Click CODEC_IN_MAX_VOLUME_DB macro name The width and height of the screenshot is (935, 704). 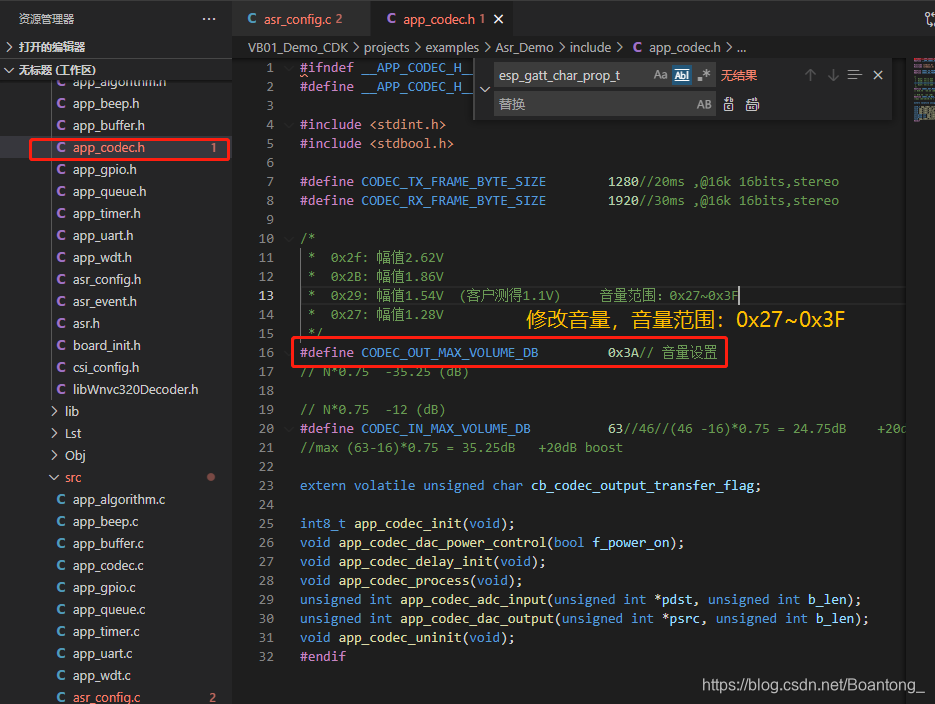click(445, 429)
